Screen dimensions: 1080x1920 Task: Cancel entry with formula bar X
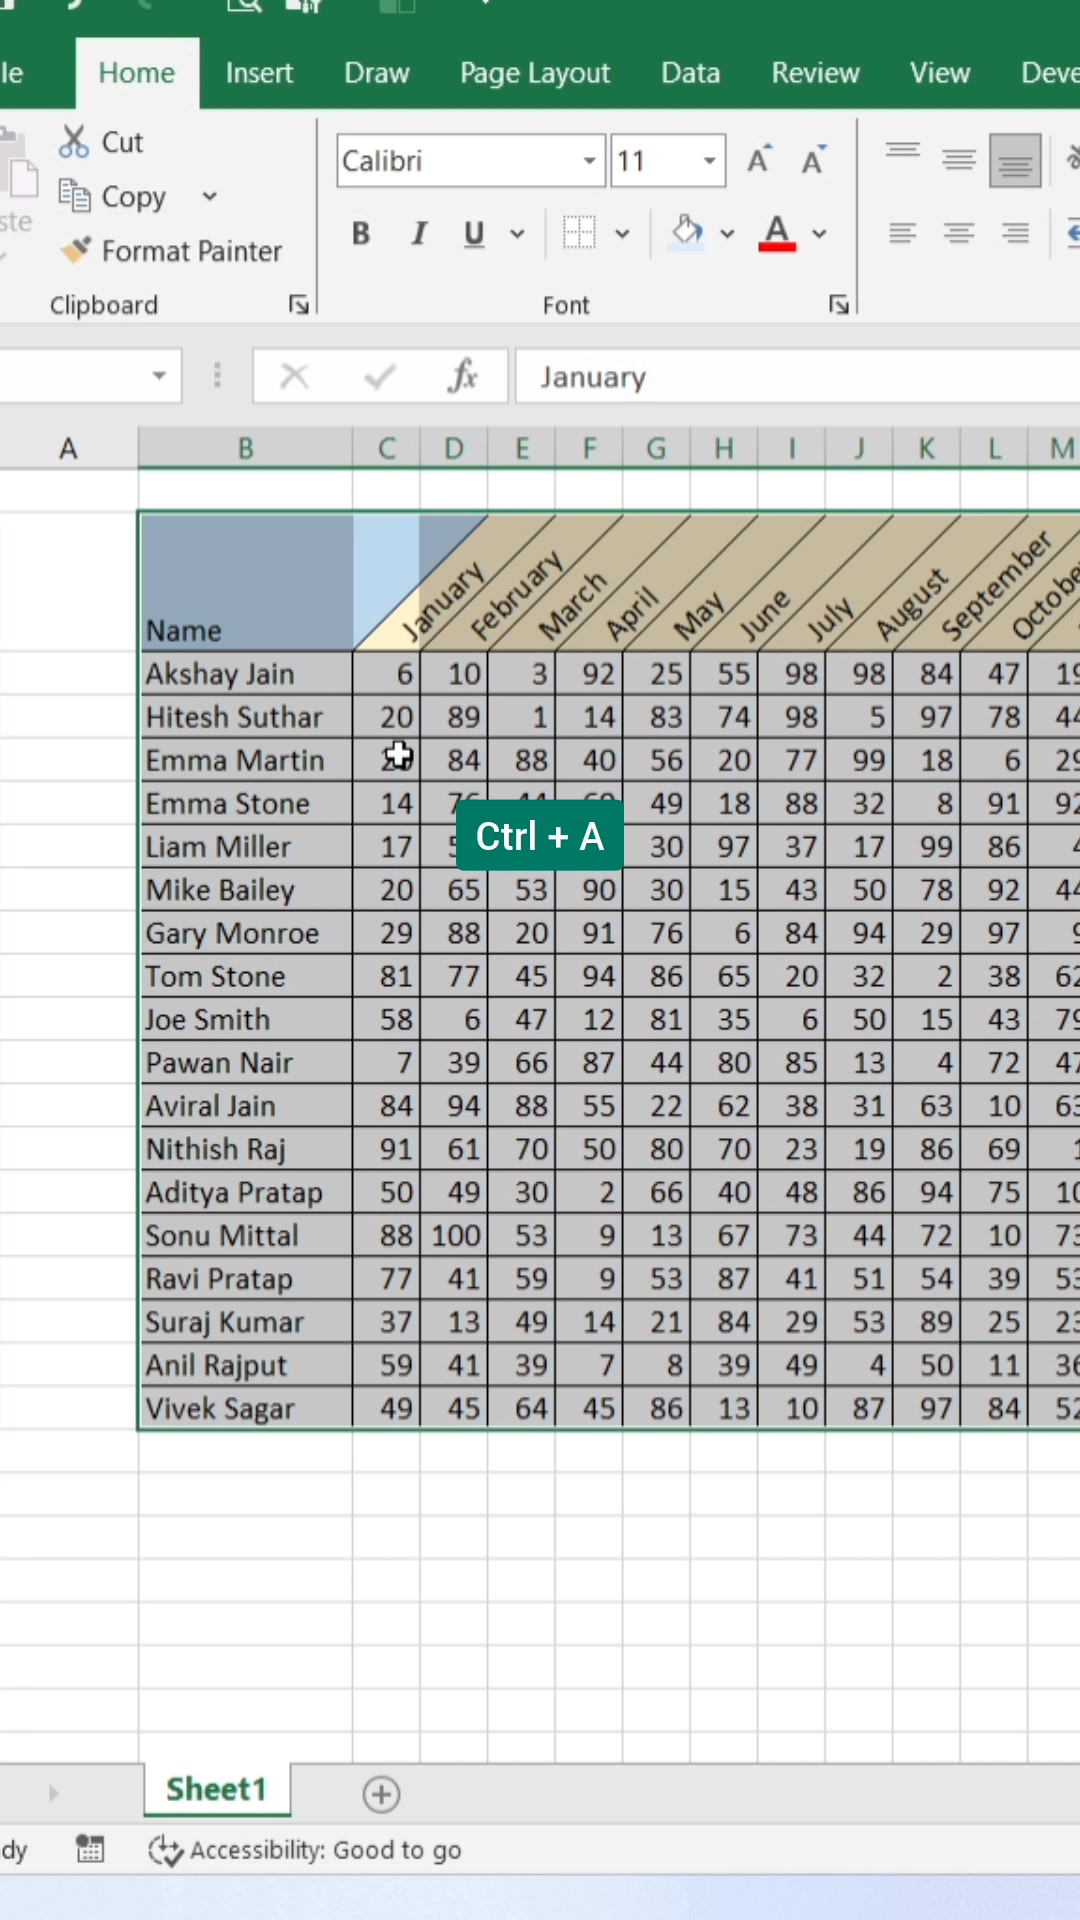coord(294,376)
